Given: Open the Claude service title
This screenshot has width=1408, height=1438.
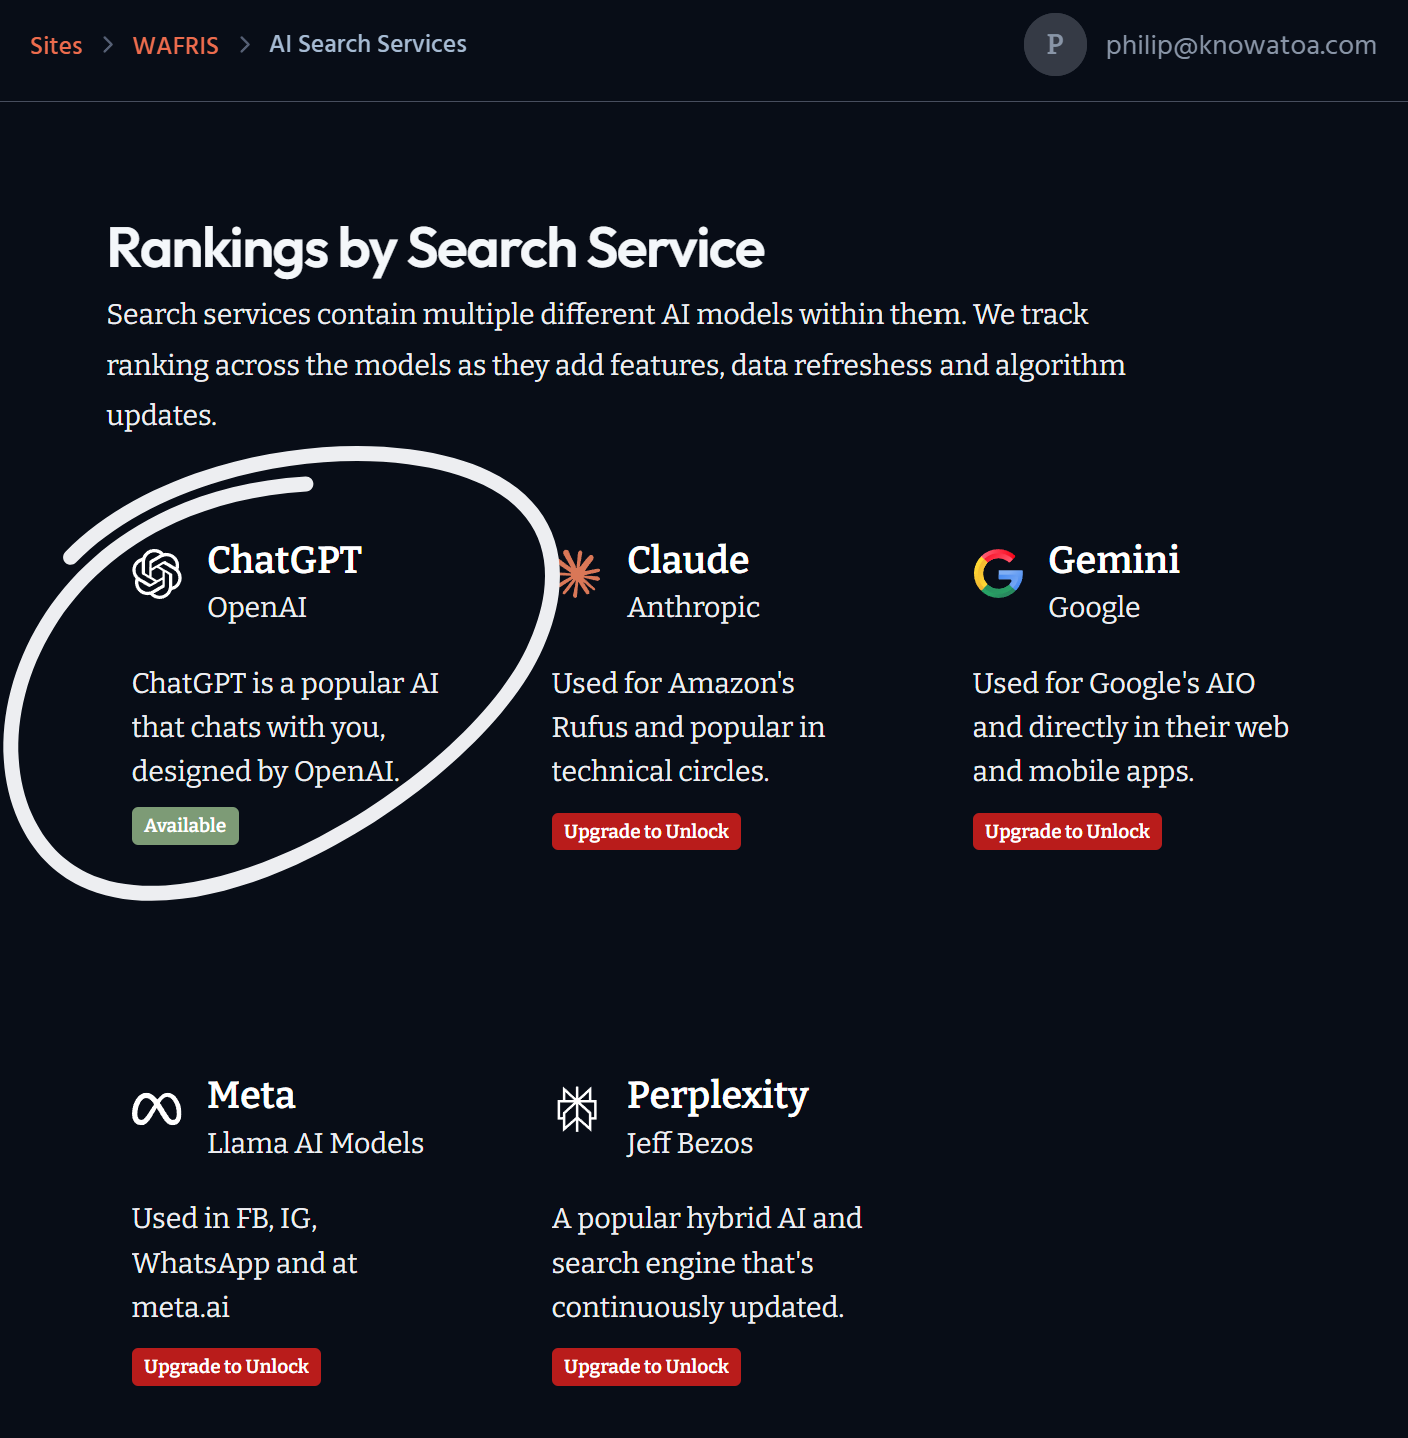Looking at the screenshot, I should (x=688, y=560).
